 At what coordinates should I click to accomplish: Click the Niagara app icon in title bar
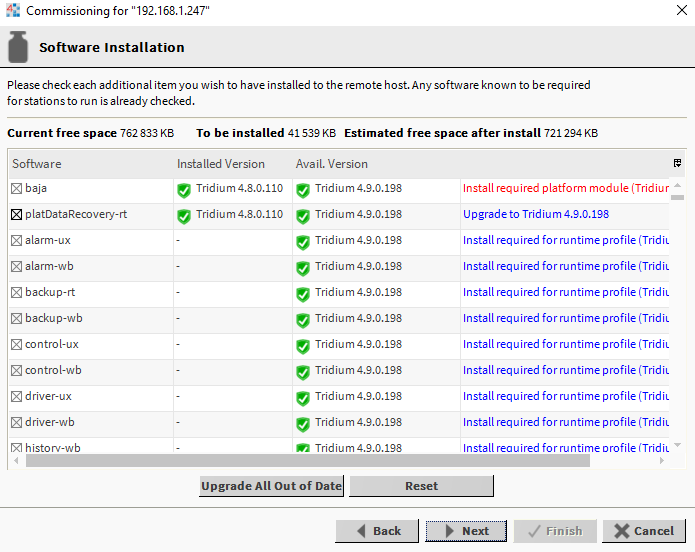pyautogui.click(x=11, y=11)
